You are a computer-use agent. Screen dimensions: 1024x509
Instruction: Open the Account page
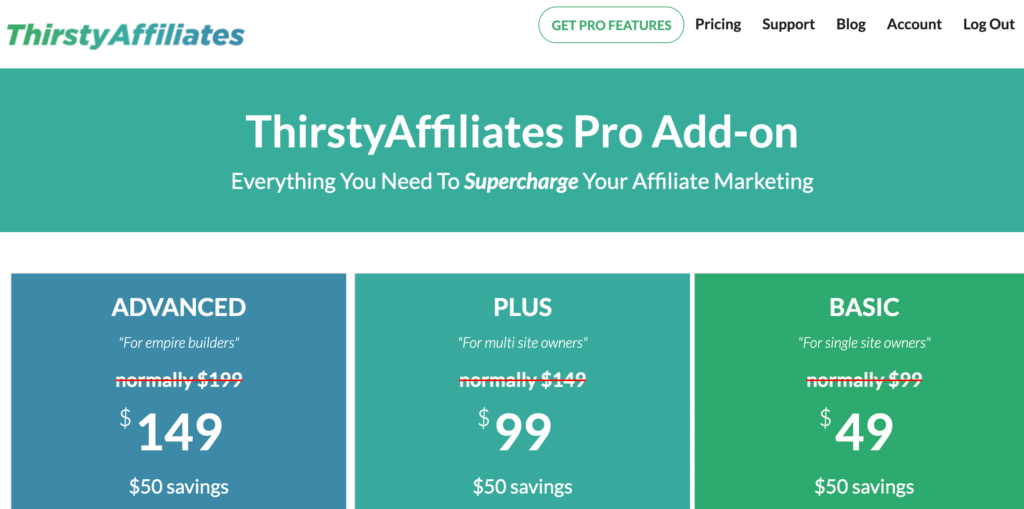pyautogui.click(x=914, y=24)
